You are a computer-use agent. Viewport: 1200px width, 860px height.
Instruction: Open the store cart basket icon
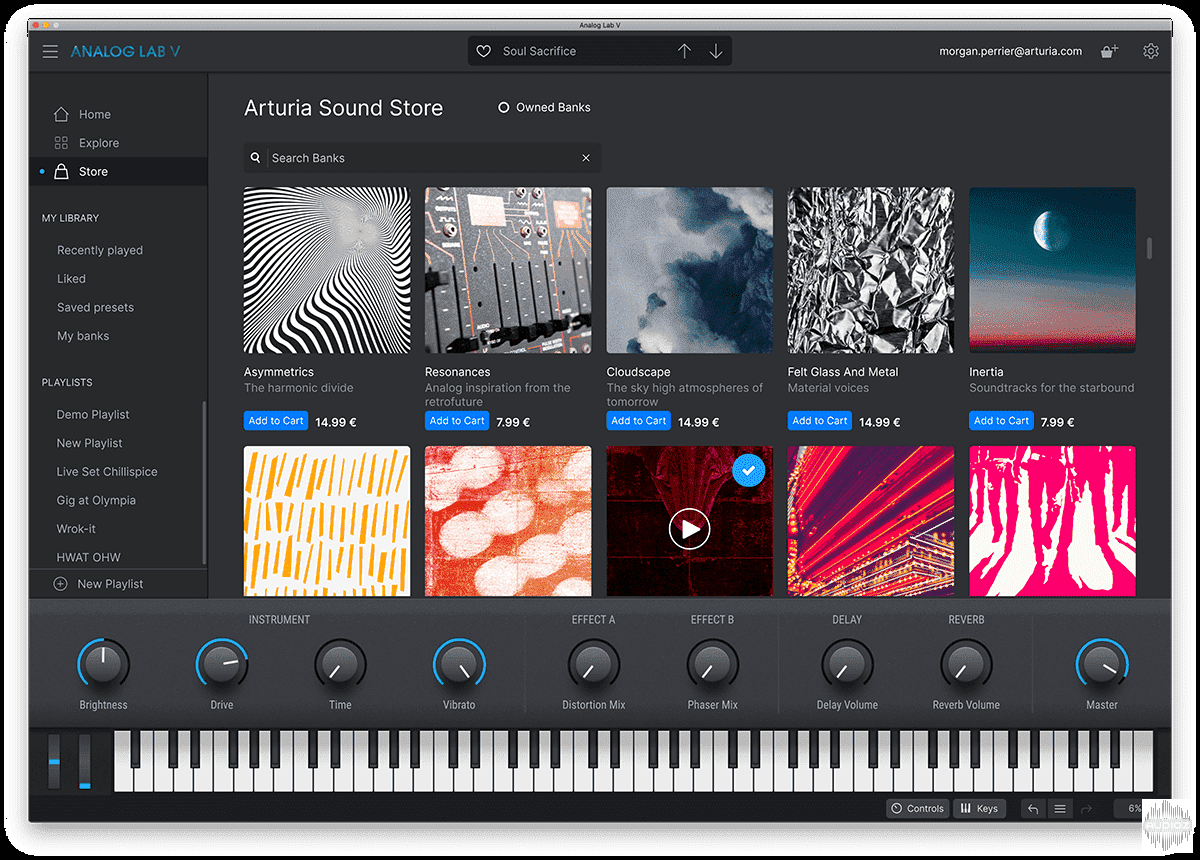[x=1109, y=51]
